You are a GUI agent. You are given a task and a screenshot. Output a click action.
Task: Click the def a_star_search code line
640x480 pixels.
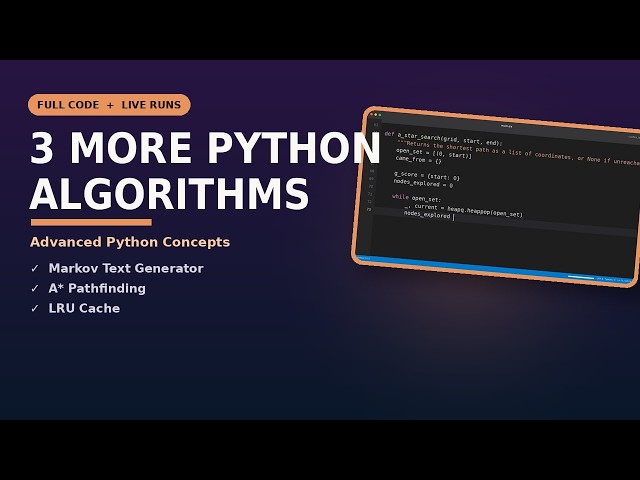tap(443, 138)
